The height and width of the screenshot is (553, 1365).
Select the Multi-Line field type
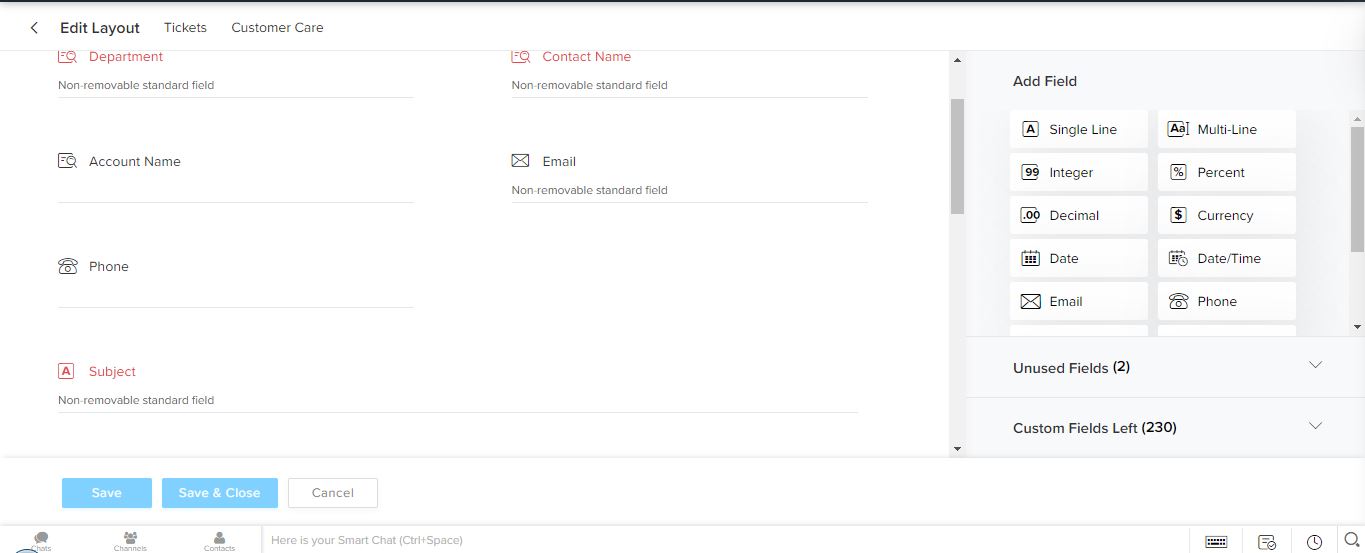[1226, 130]
